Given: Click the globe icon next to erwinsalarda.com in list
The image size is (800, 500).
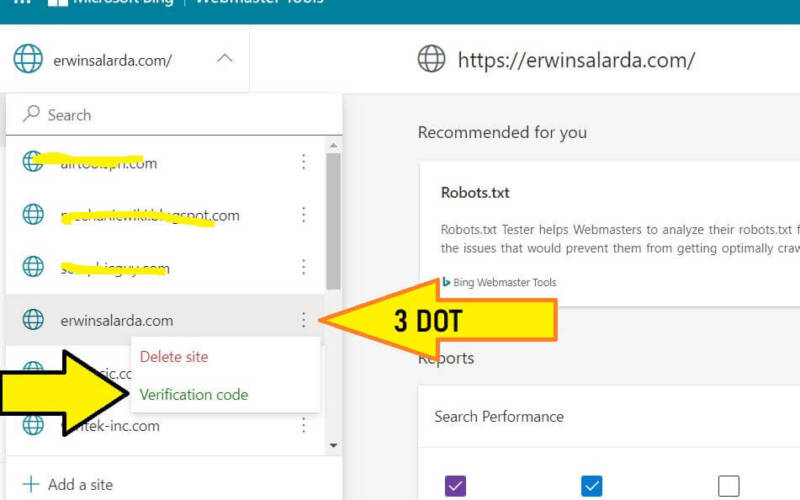Looking at the screenshot, I should click(x=34, y=320).
